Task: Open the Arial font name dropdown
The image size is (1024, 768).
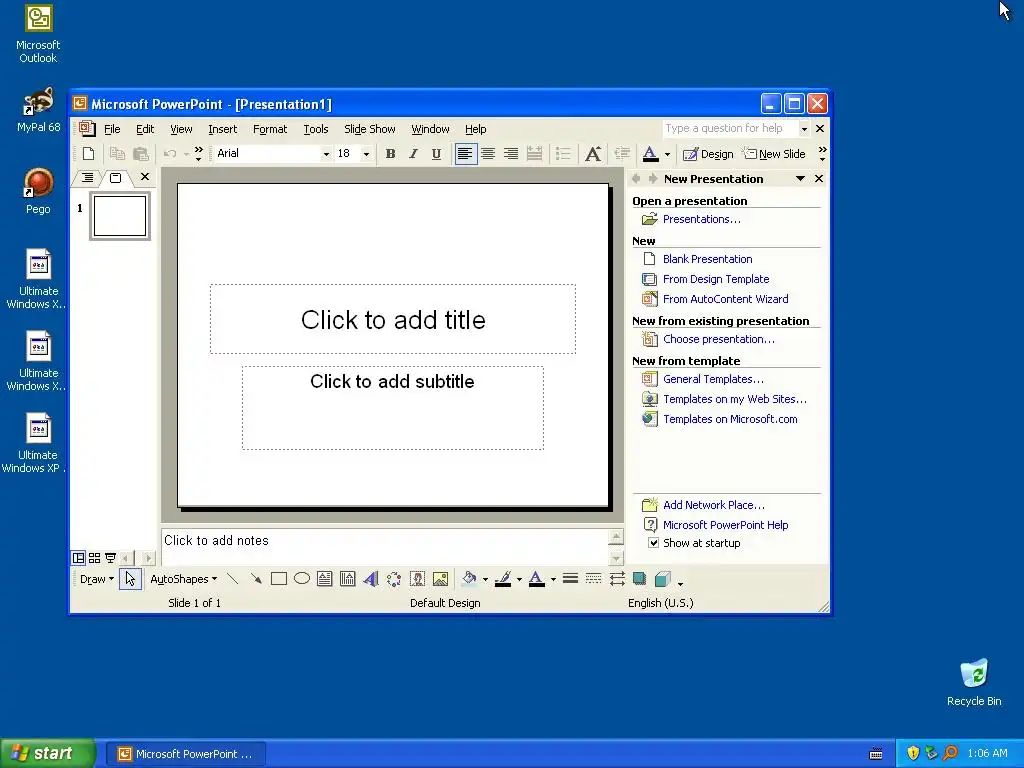Action: coord(326,154)
